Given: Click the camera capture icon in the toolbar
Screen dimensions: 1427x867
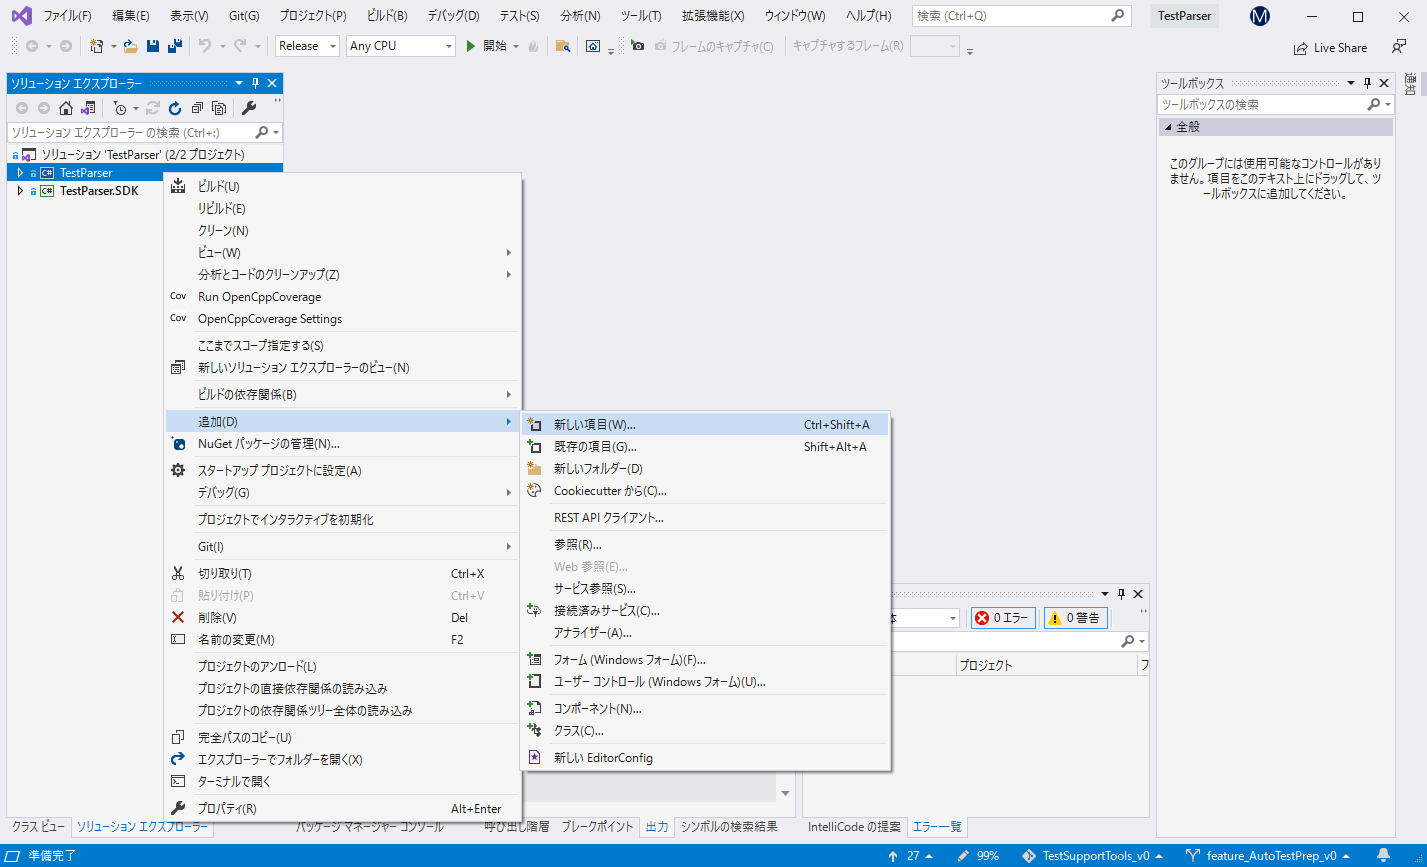Looking at the screenshot, I should point(637,45).
